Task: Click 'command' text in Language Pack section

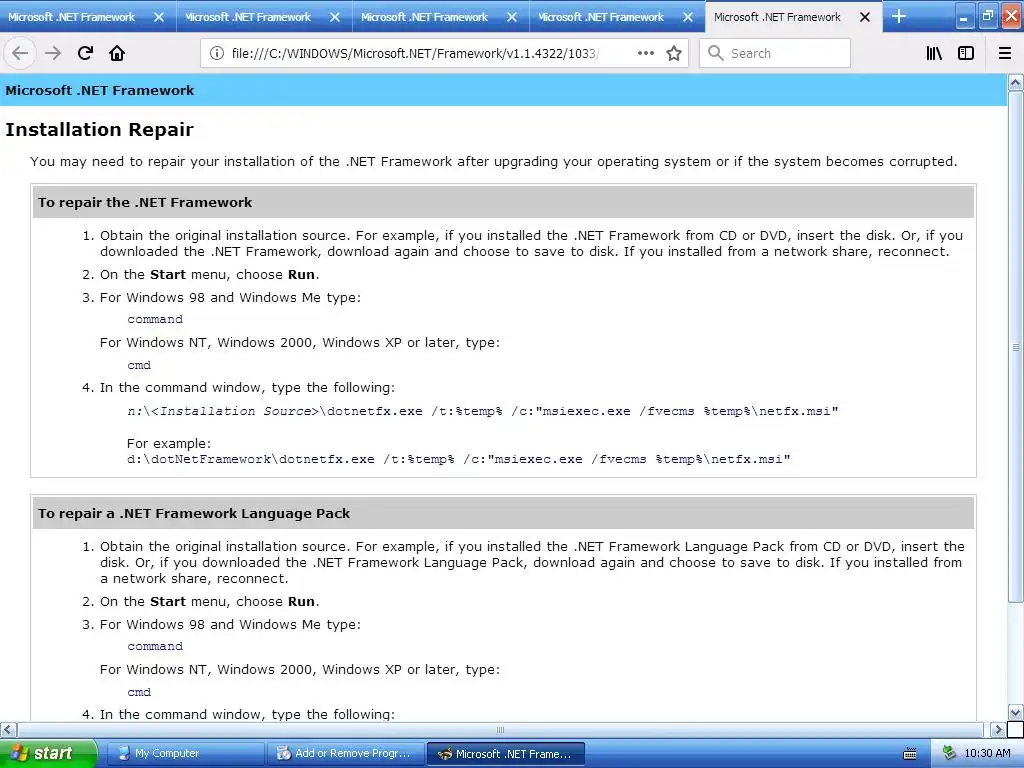Action: coord(155,646)
